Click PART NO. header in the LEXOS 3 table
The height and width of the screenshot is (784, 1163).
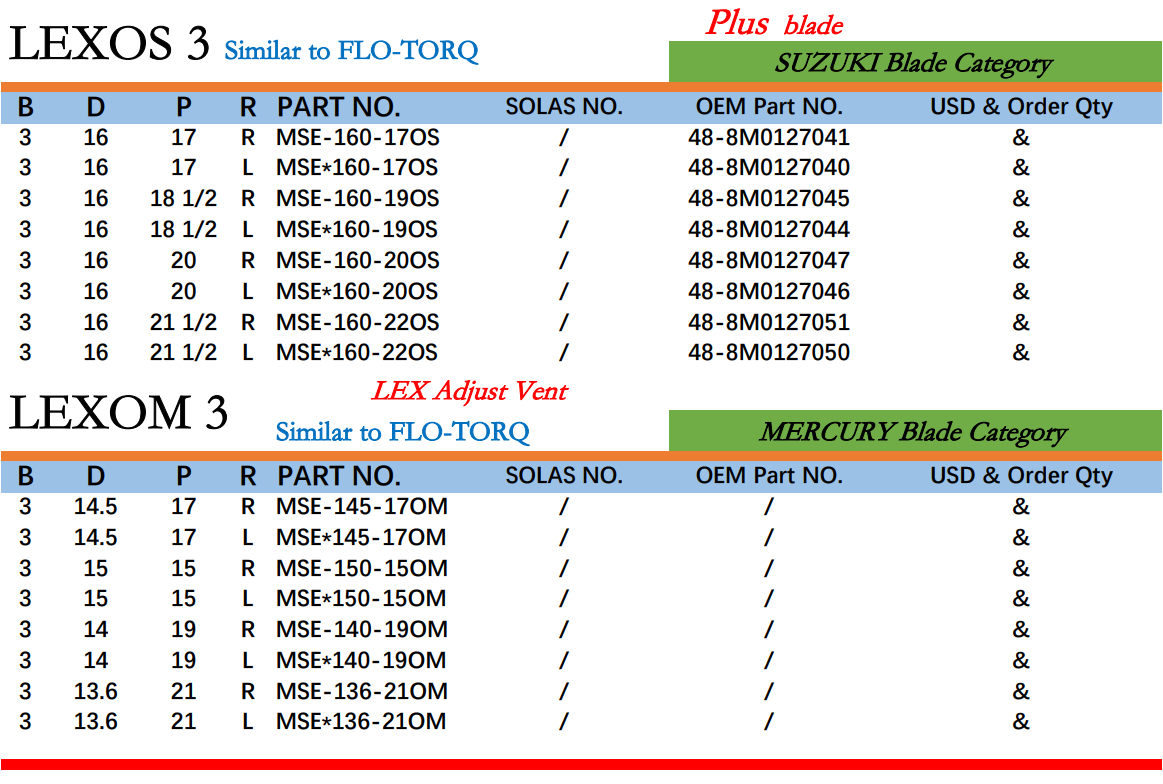tap(338, 107)
